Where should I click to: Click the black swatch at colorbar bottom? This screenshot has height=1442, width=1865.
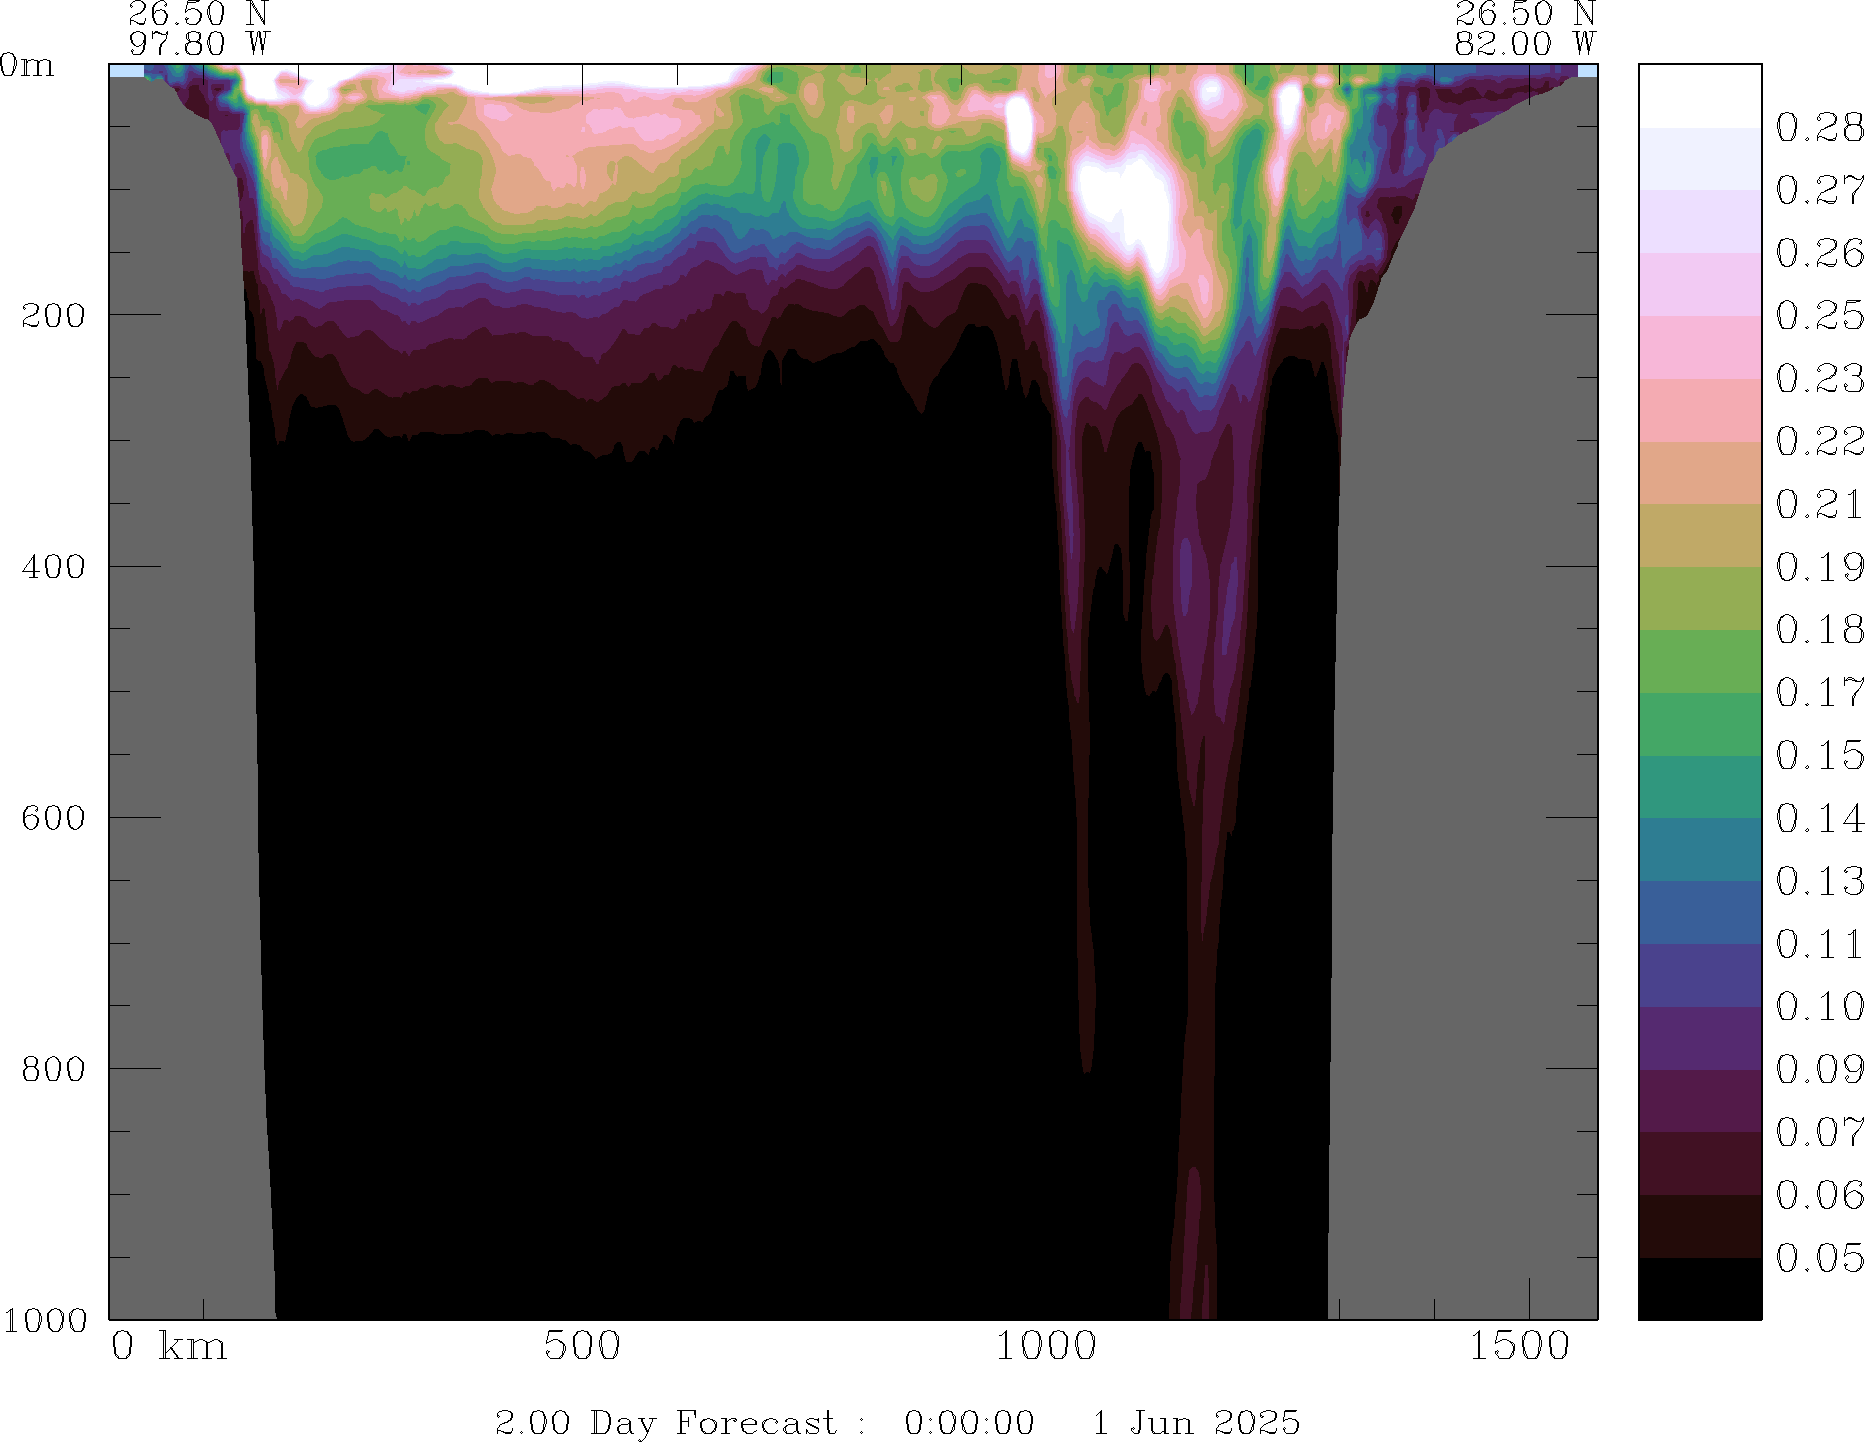[x=1699, y=1288]
